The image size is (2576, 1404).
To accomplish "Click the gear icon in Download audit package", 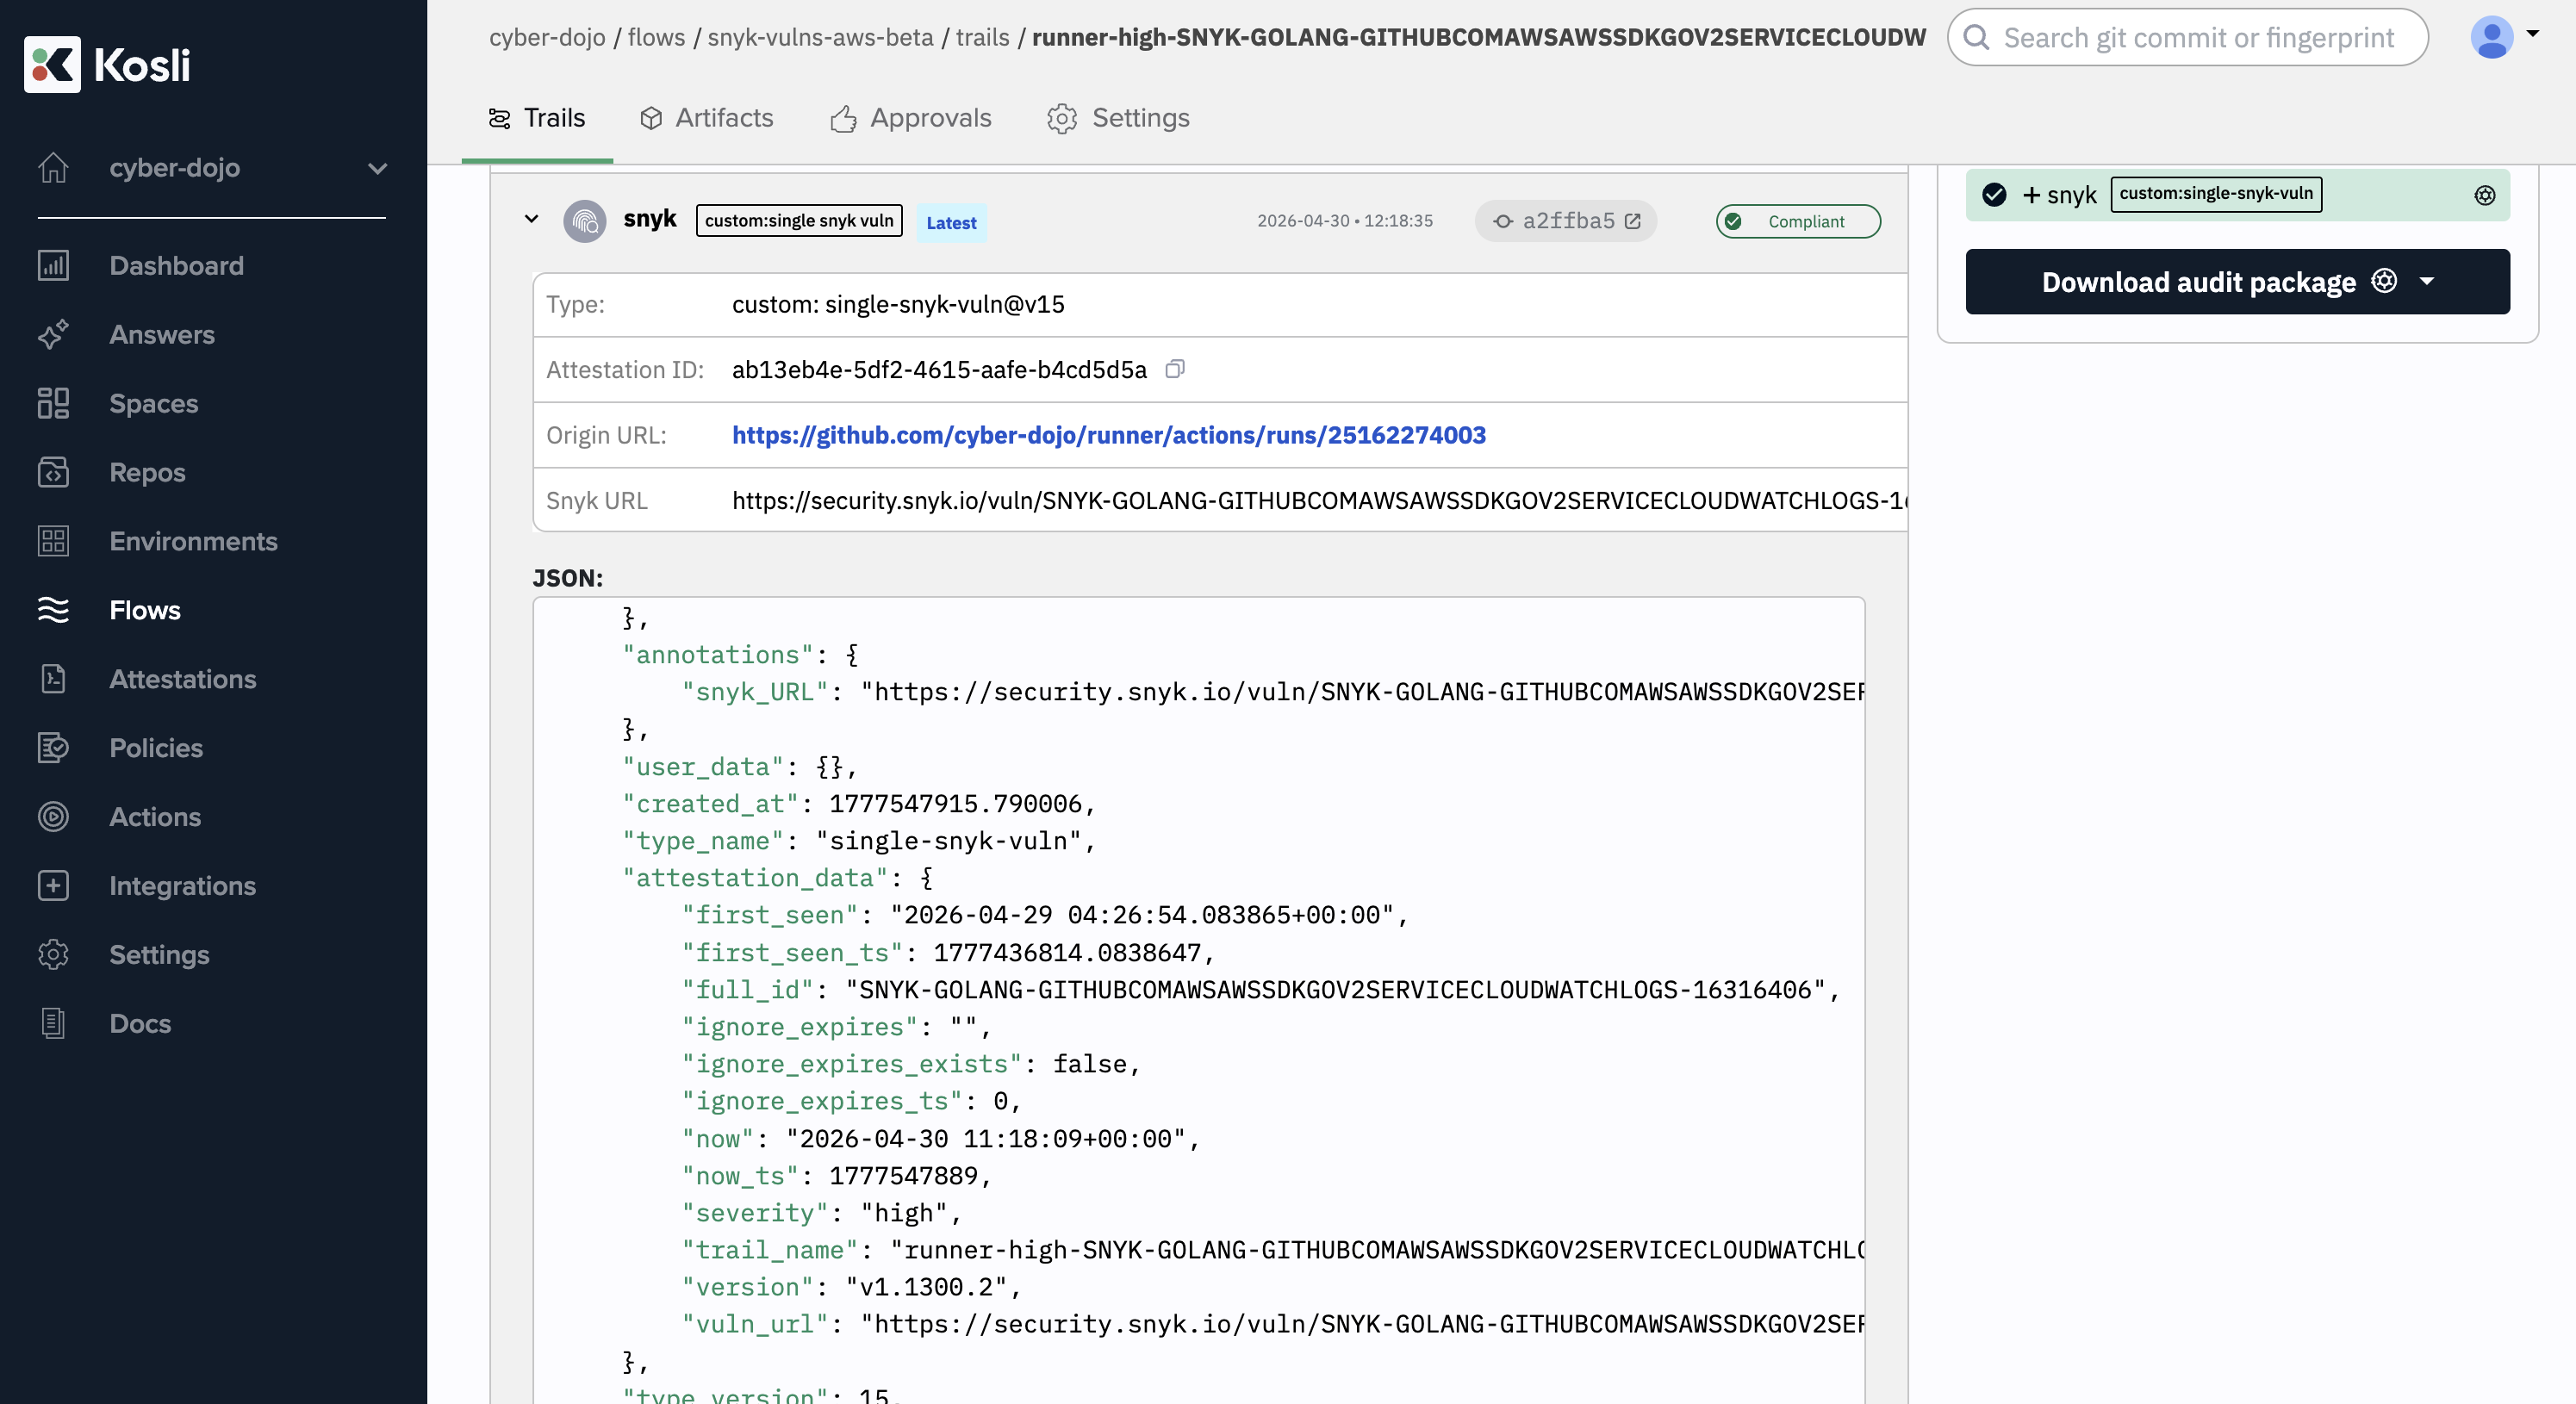I will coord(2384,281).
